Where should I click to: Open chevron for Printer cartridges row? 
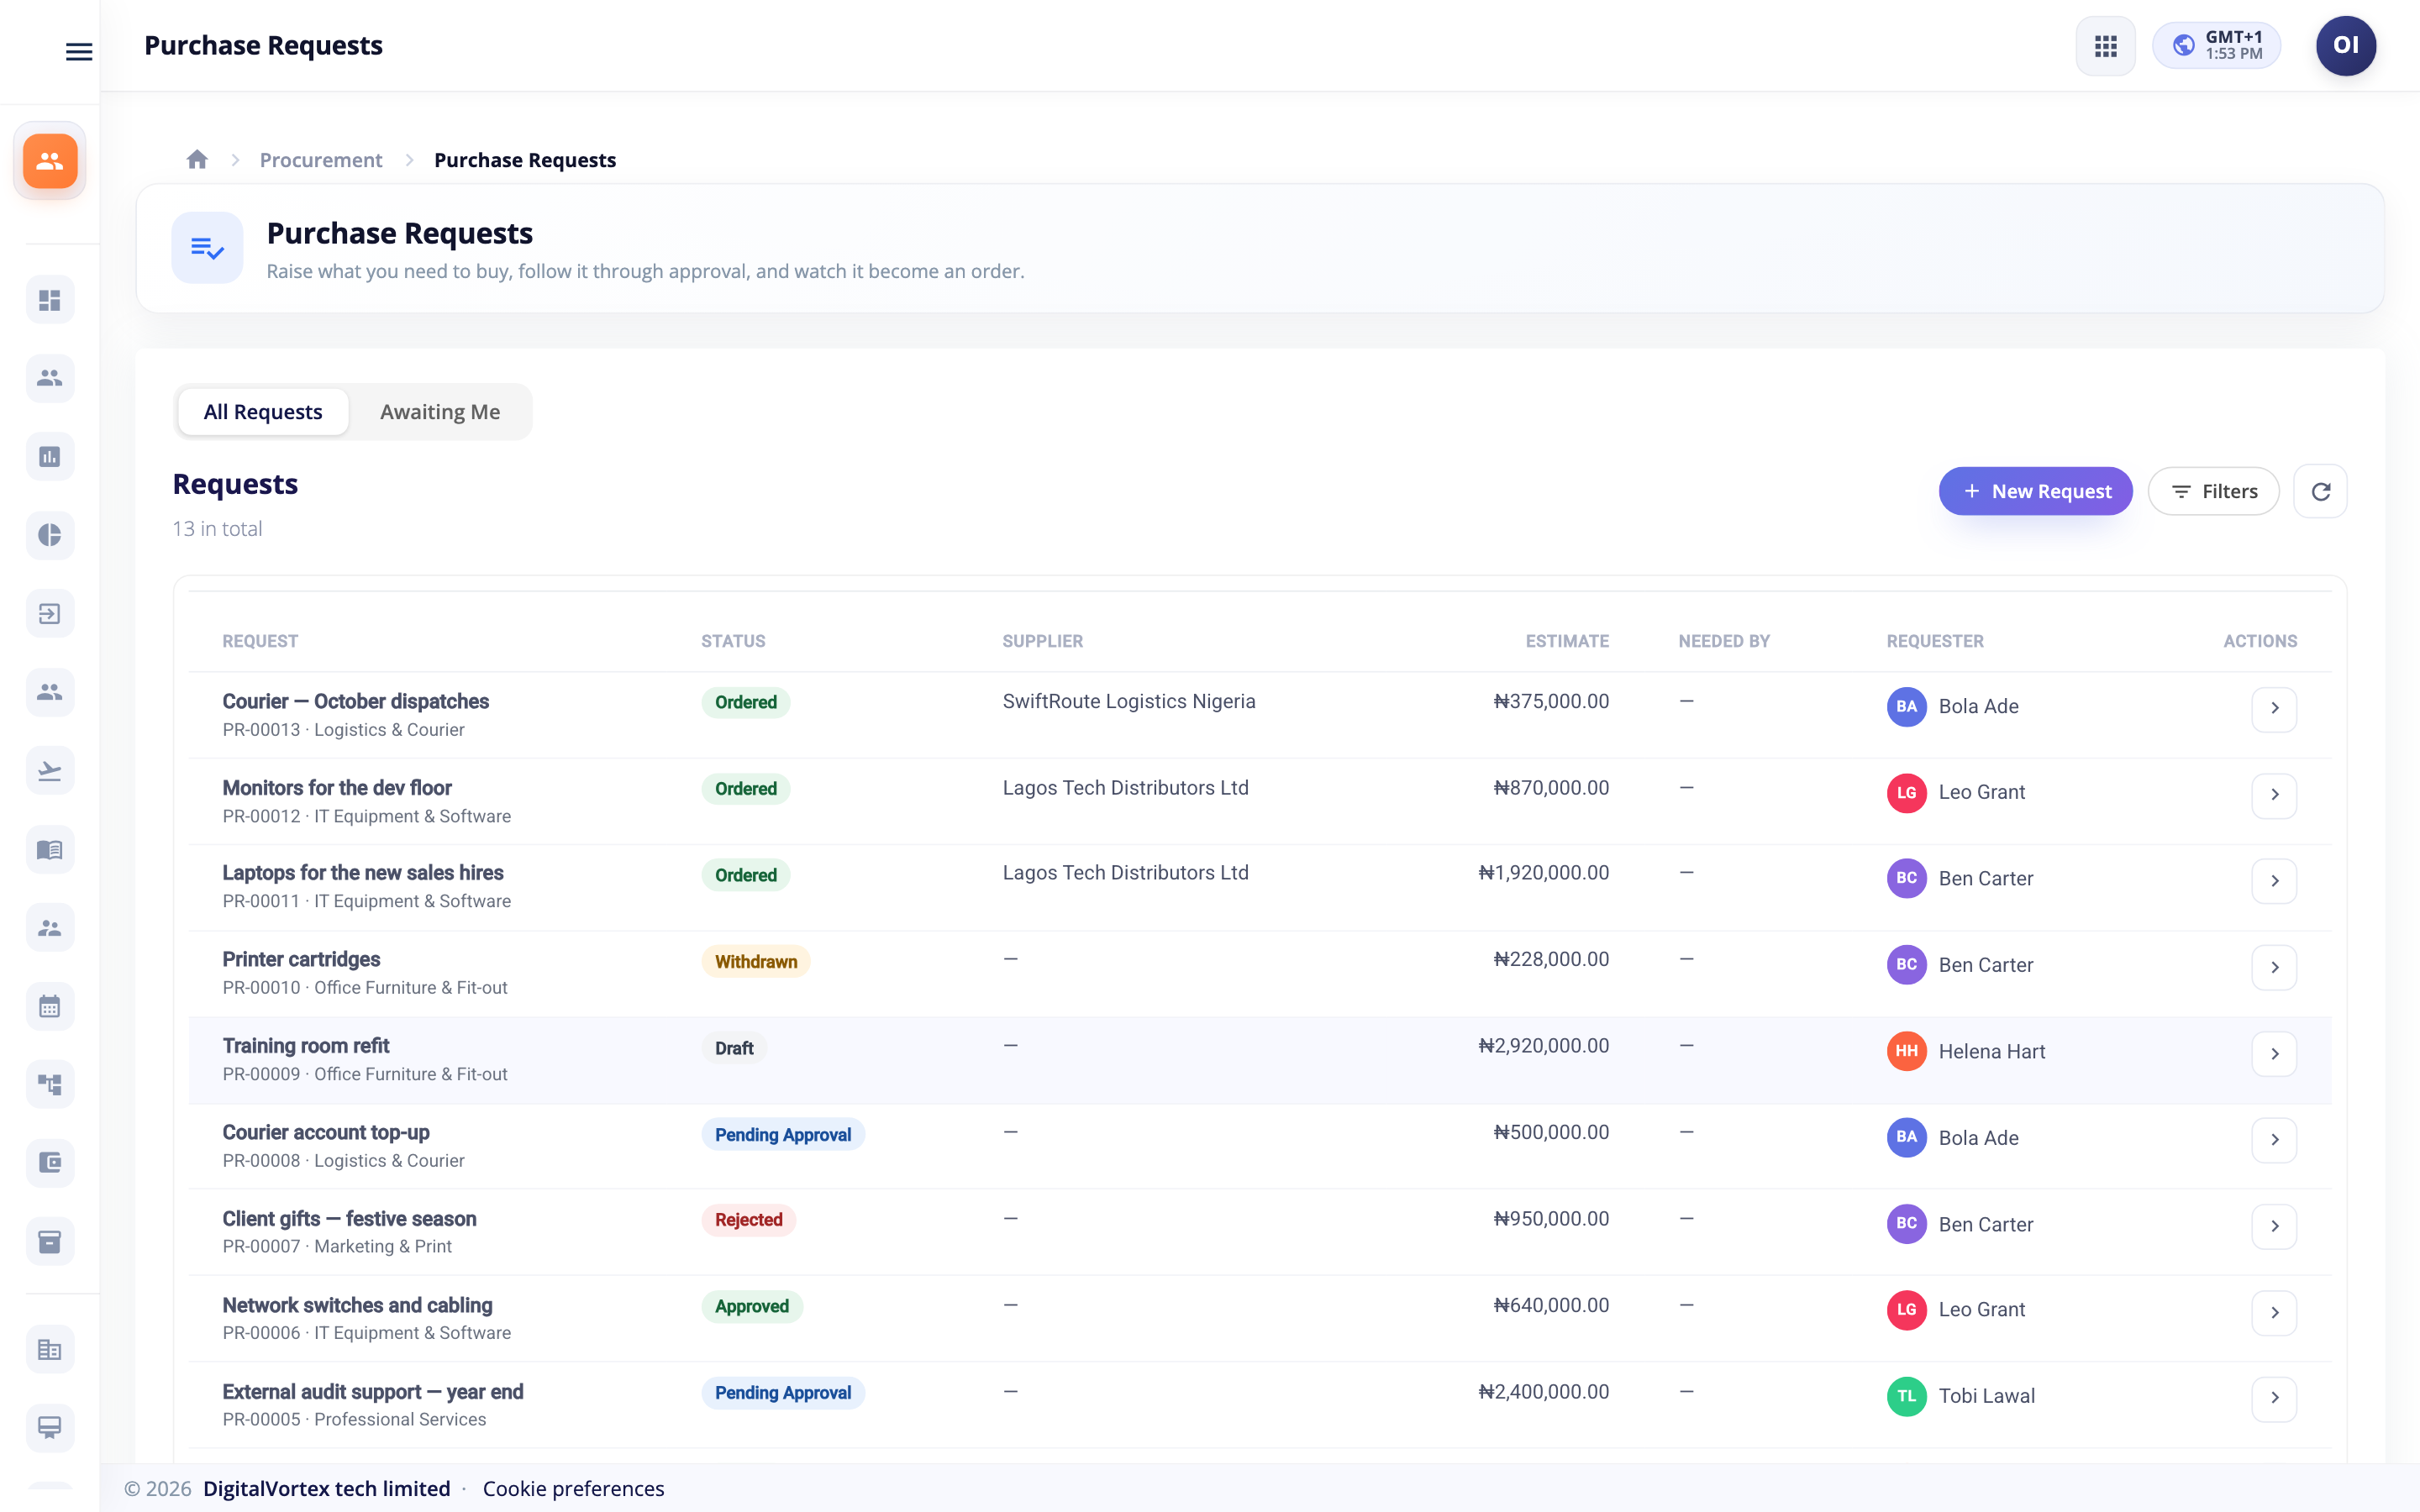coord(2274,967)
